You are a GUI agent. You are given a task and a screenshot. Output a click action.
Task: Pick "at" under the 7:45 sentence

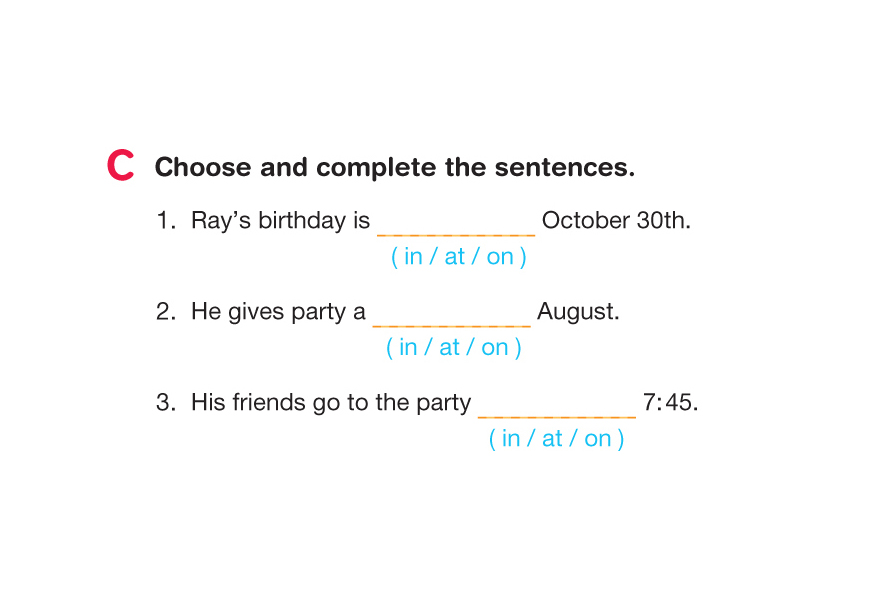(553, 439)
